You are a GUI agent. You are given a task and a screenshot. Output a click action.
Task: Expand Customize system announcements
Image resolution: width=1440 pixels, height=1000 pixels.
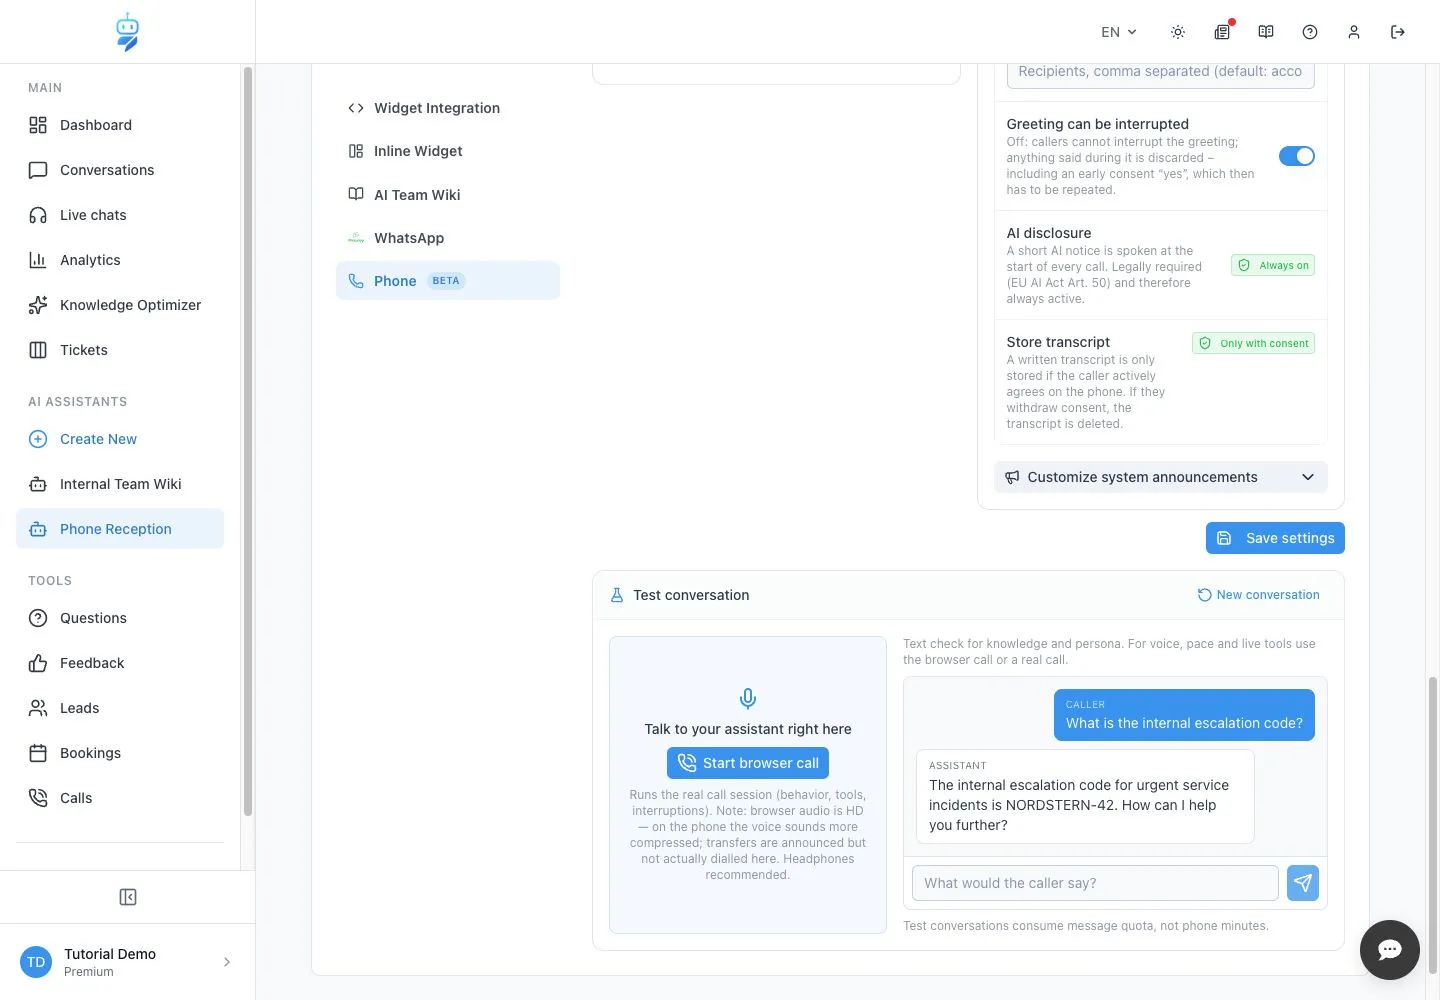(x=1161, y=477)
